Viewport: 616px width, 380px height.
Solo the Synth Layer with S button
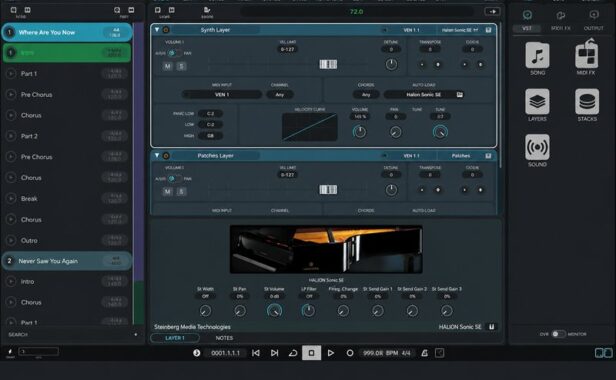click(x=181, y=66)
